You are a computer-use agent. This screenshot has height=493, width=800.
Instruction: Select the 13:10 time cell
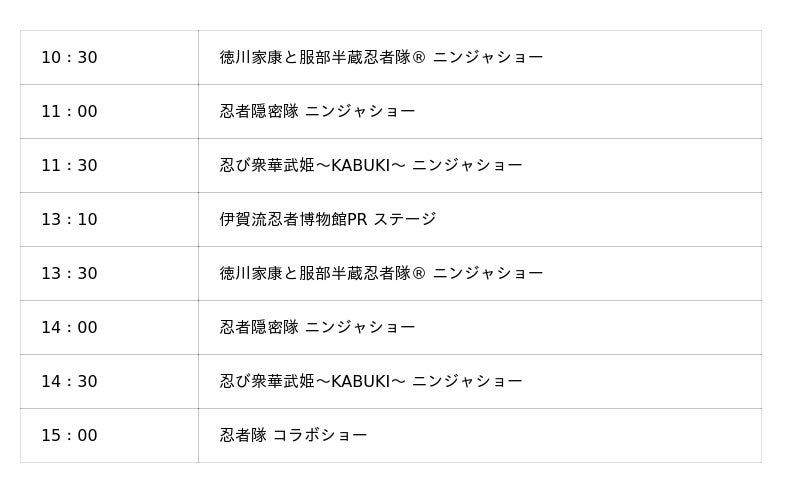pos(69,220)
